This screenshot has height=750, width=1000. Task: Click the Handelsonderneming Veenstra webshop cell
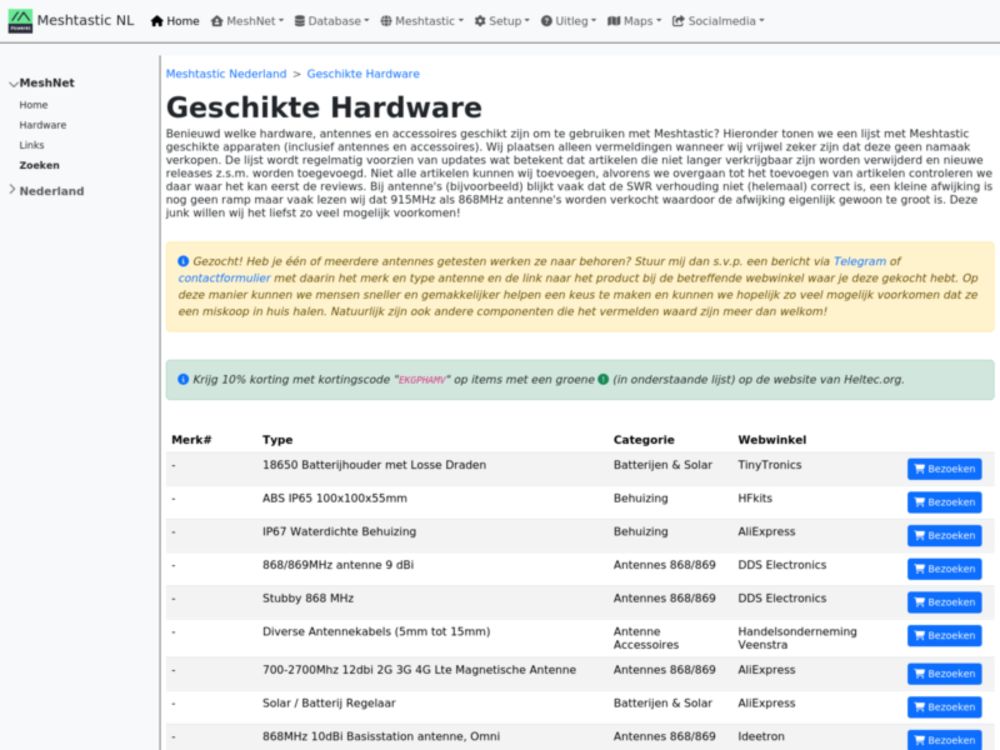[797, 638]
